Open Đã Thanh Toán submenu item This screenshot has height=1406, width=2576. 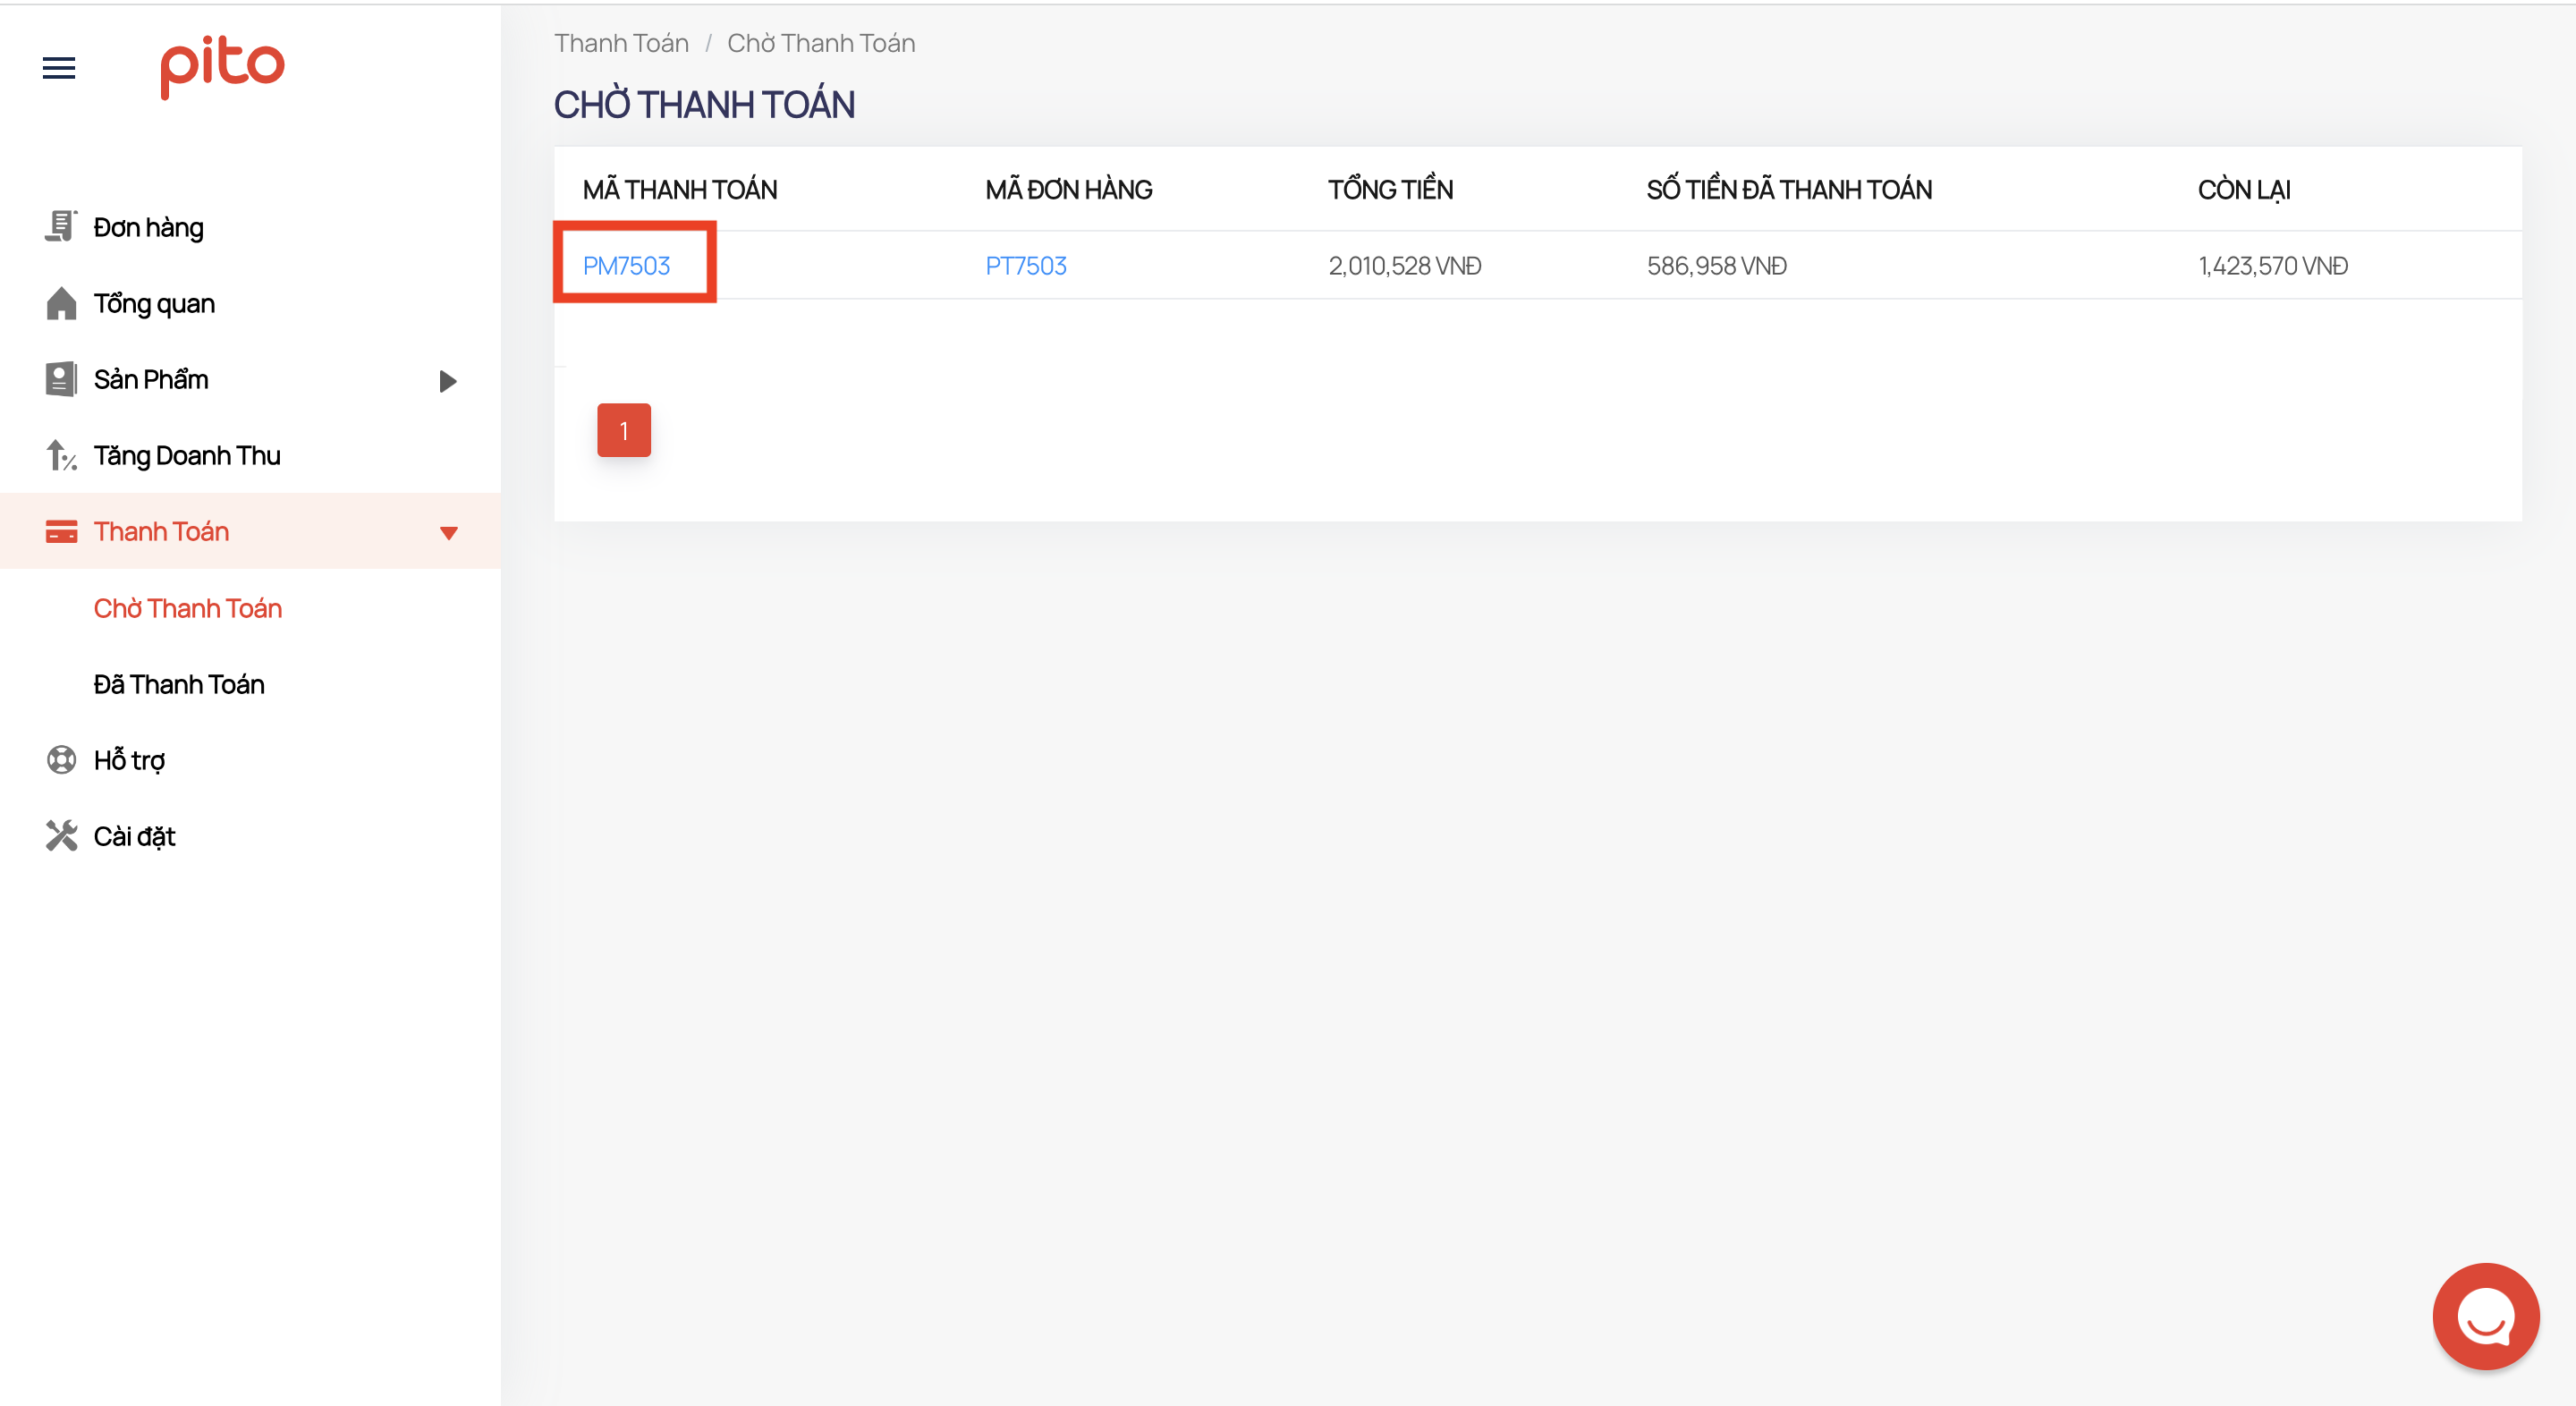tap(179, 684)
